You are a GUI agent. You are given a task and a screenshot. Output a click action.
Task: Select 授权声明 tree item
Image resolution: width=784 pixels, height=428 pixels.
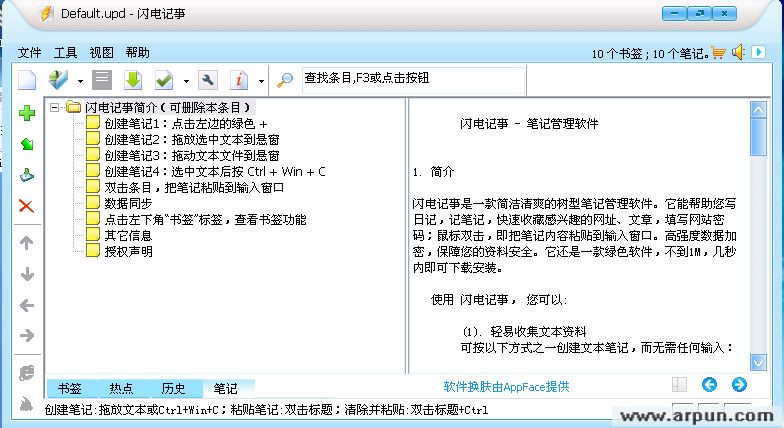tap(128, 252)
